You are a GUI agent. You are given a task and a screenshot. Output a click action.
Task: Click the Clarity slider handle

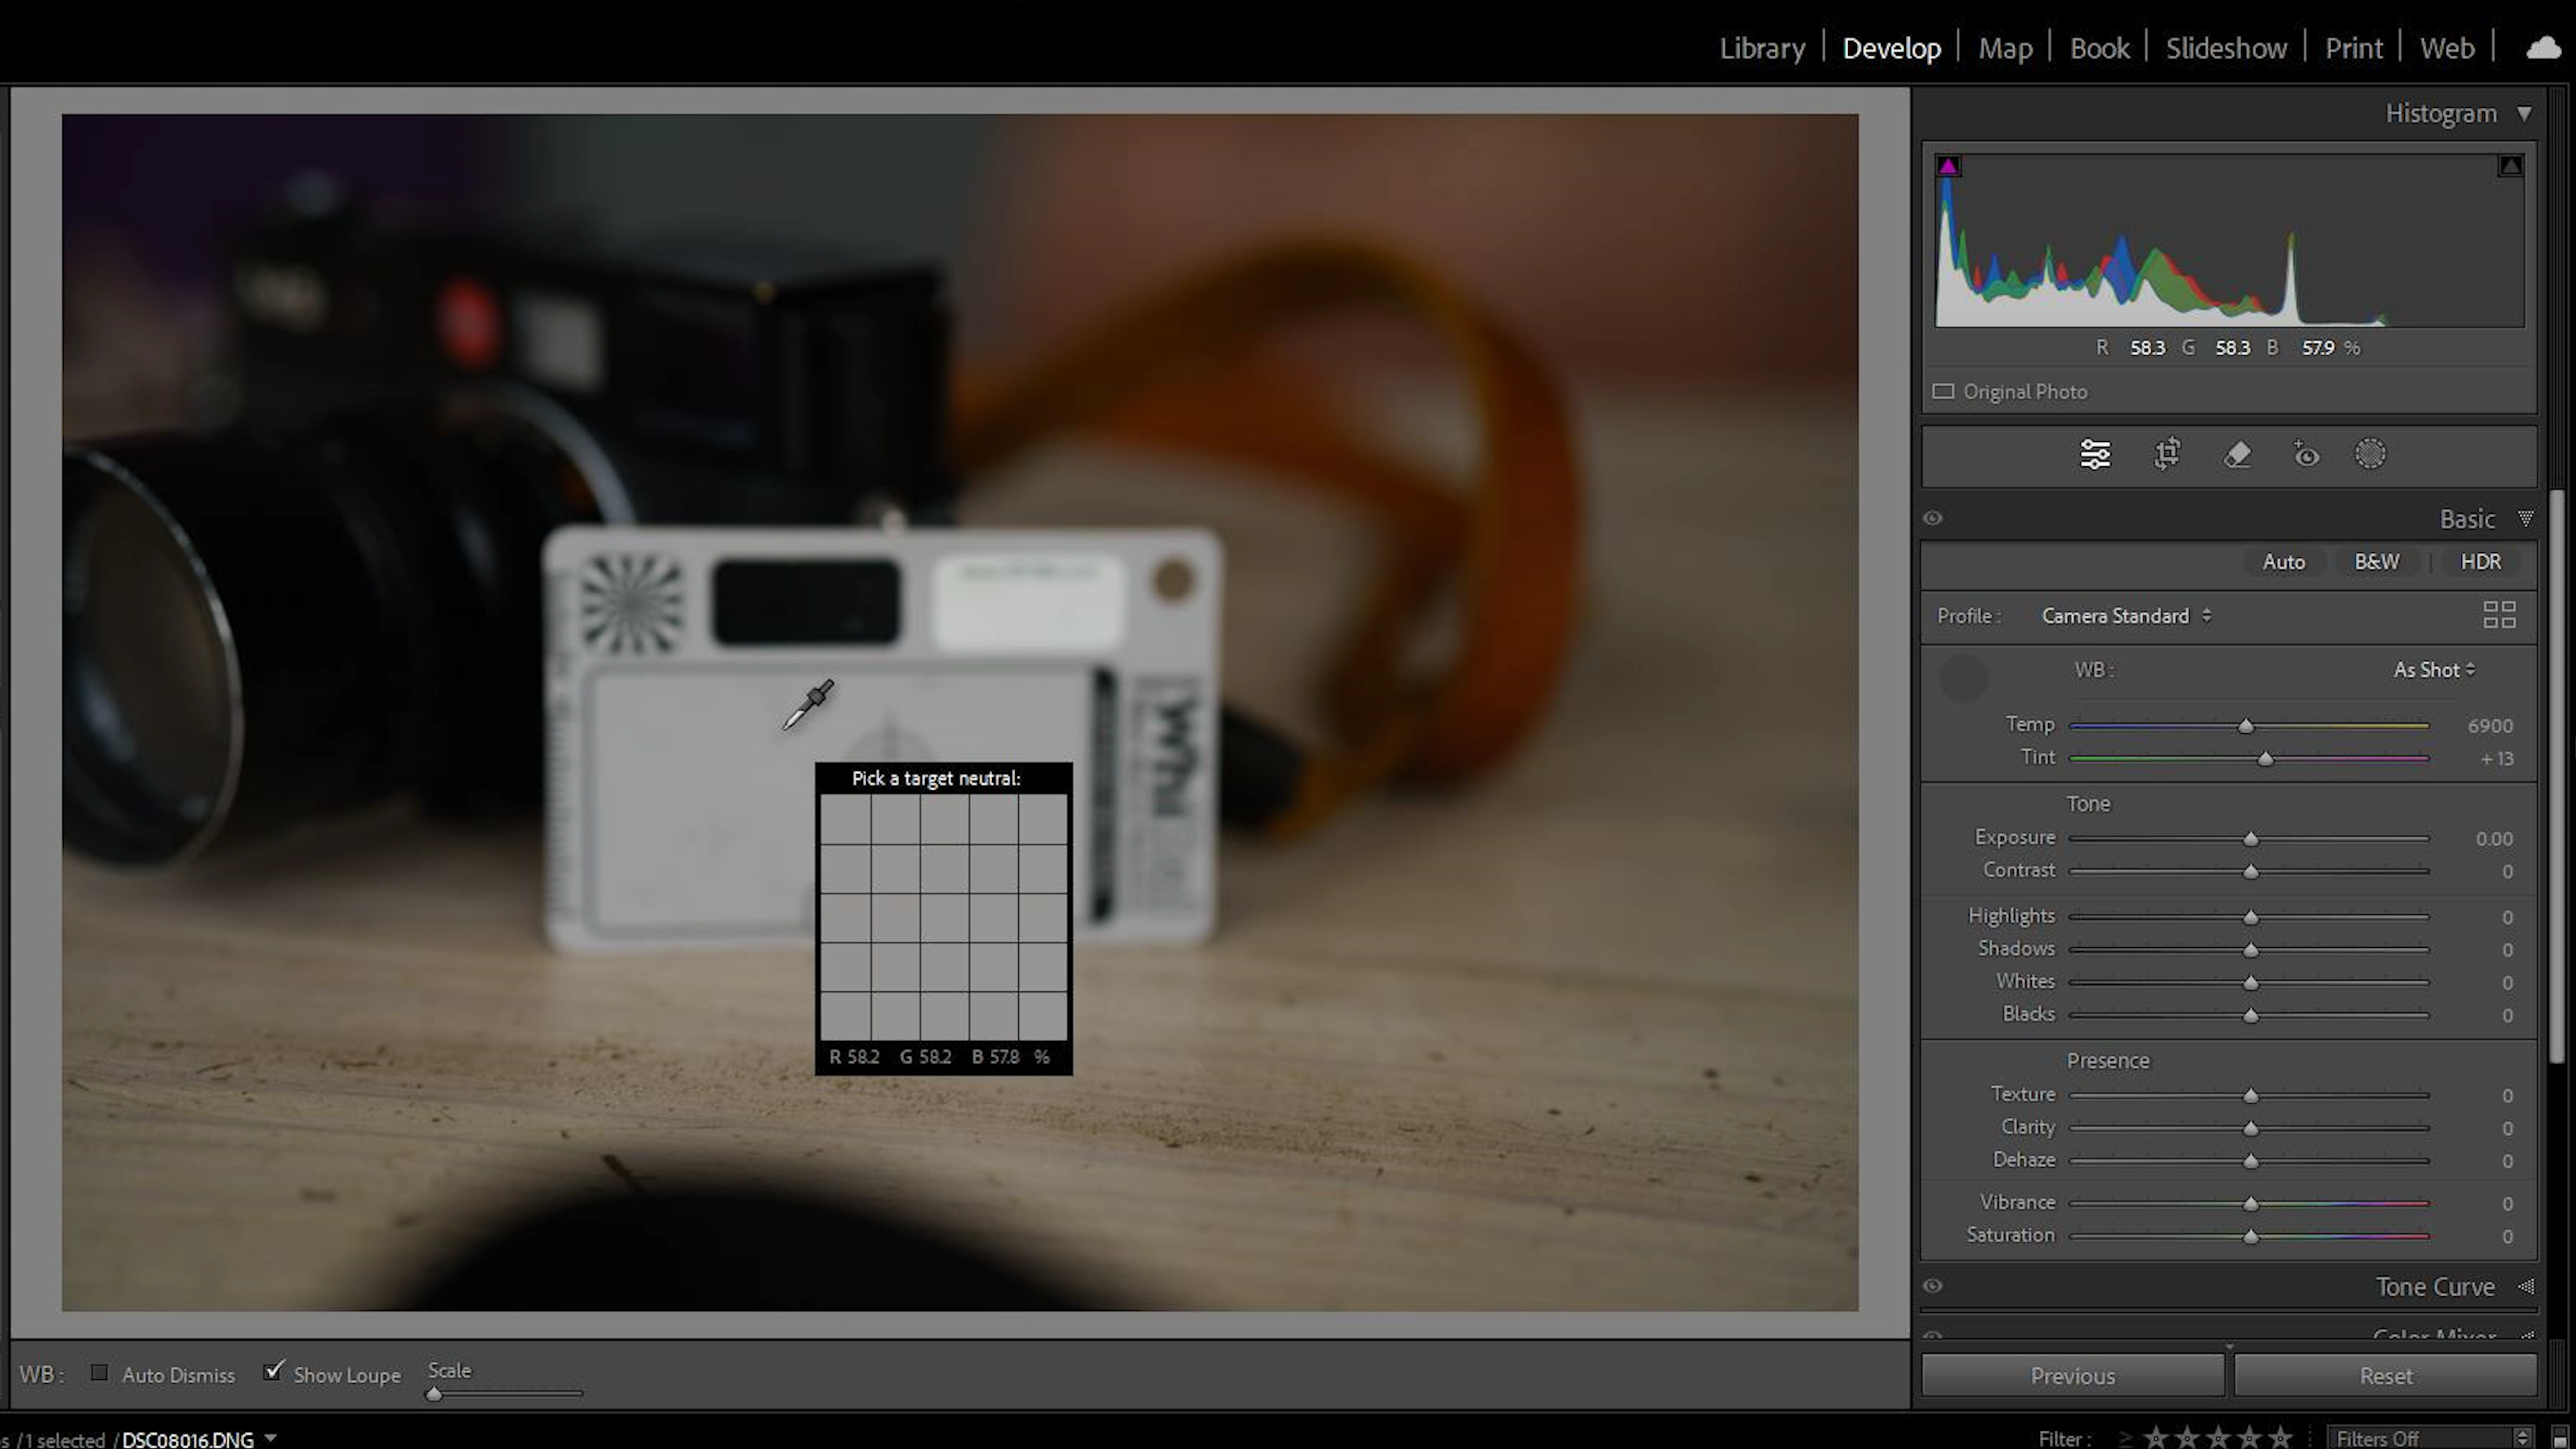2250,1129
